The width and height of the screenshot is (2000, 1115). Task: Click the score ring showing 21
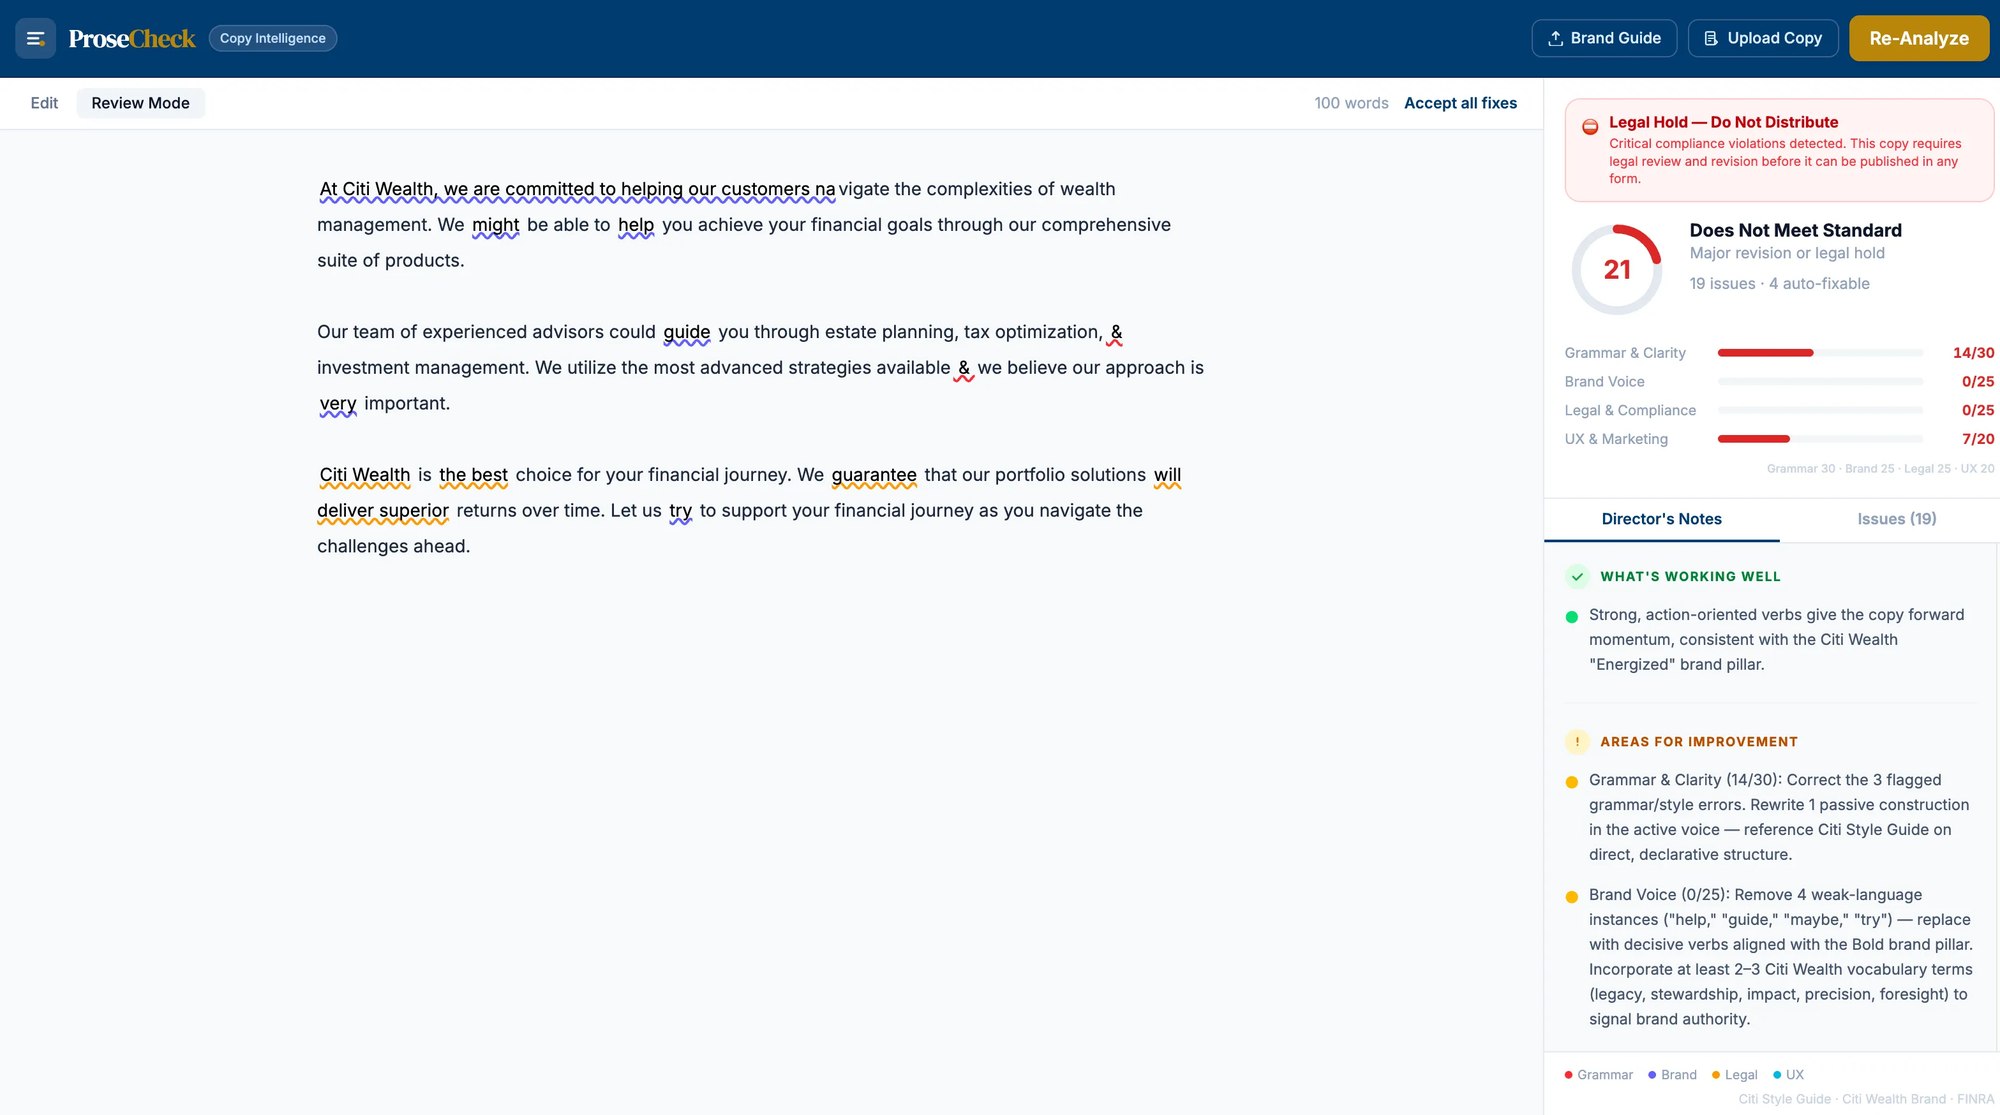pyautogui.click(x=1617, y=270)
